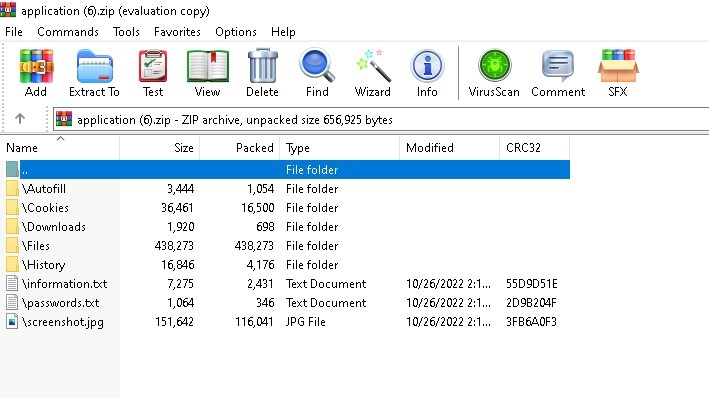Select the \Cookies folder name
This screenshot has height=398, width=709.
tap(45, 208)
